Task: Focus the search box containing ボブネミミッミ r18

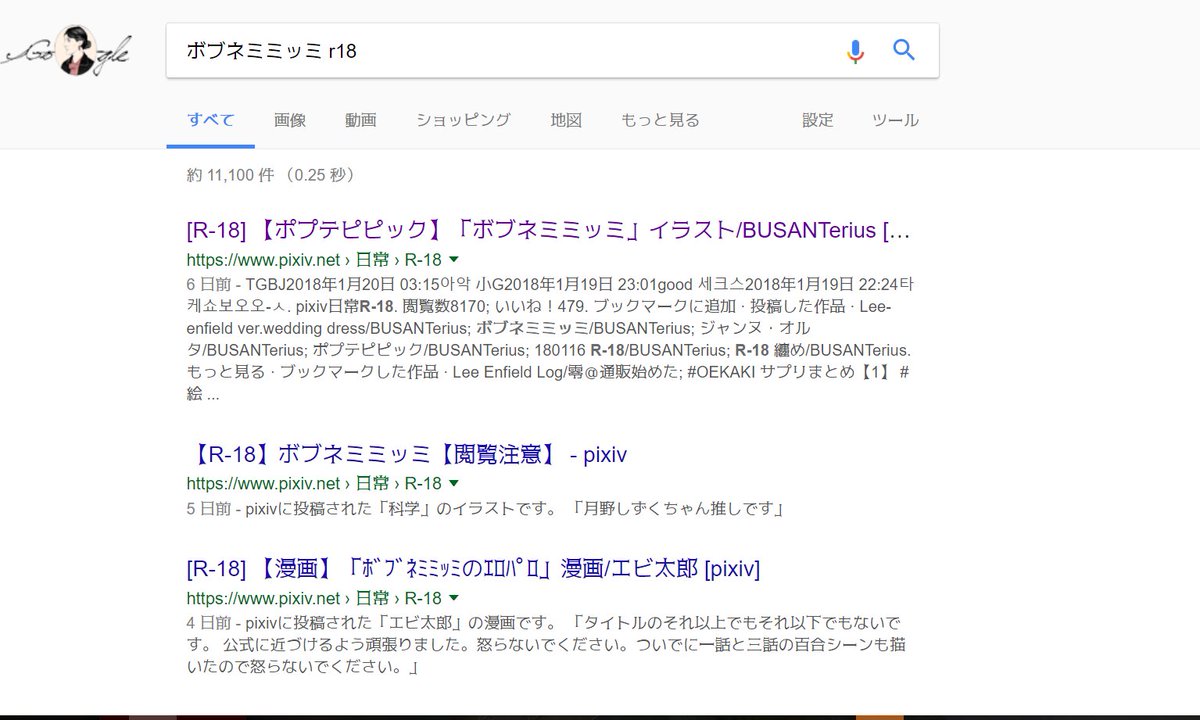Action: tap(552, 50)
